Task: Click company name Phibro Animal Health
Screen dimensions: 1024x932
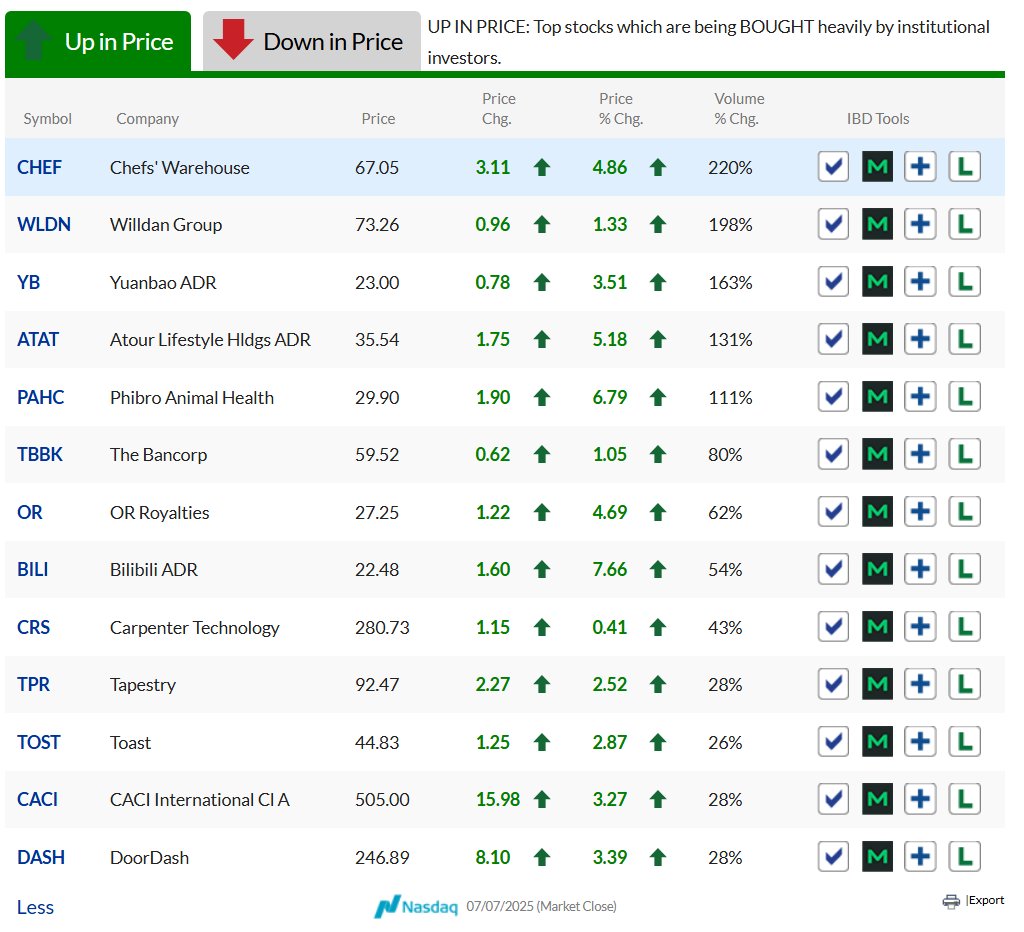Action: coord(192,398)
